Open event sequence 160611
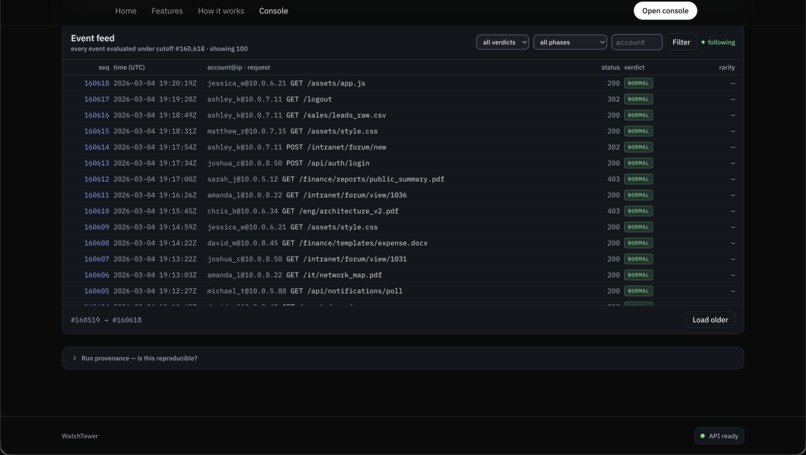Screen dimensions: 806x455 (97, 195)
